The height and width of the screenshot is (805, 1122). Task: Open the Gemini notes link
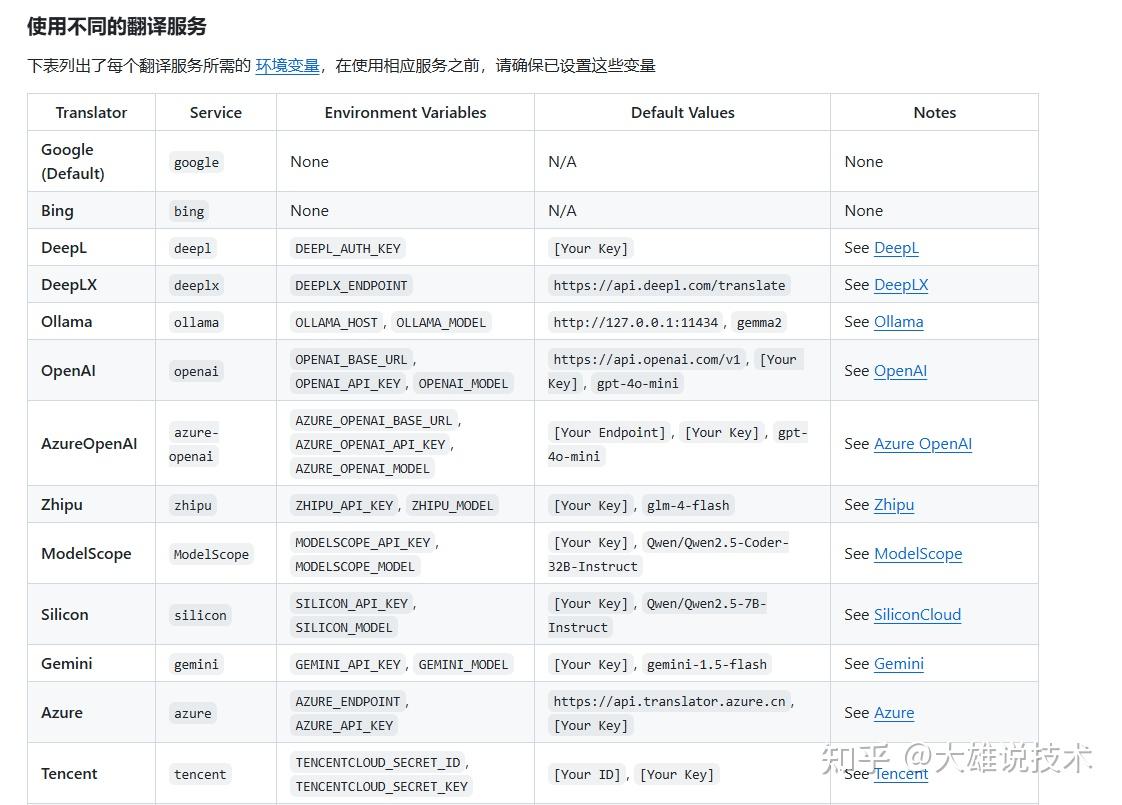[899, 663]
